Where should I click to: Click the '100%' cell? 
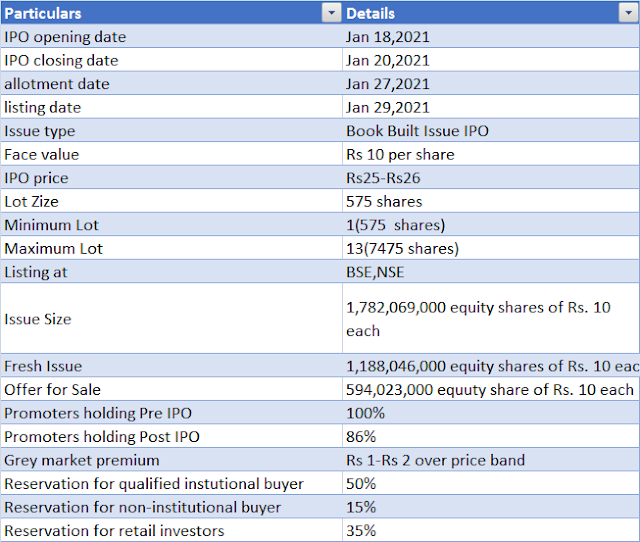click(491, 413)
